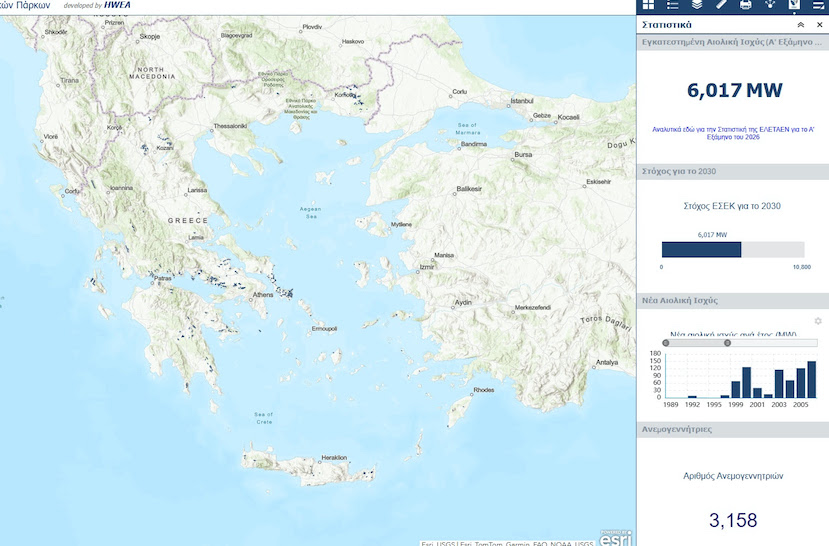The height and width of the screenshot is (546, 829).
Task: Click the Athens label on the map
Action: (263, 295)
